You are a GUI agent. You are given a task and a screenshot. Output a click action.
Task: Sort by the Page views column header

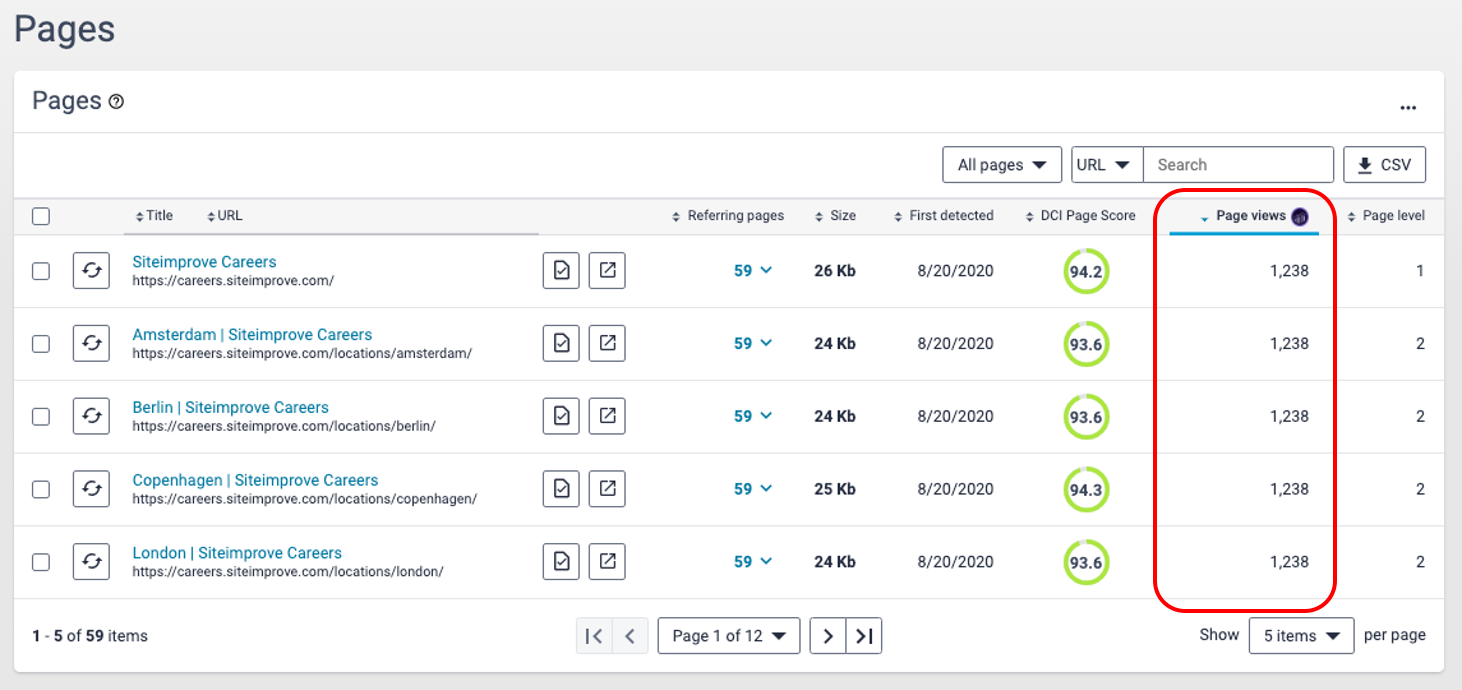point(1250,216)
